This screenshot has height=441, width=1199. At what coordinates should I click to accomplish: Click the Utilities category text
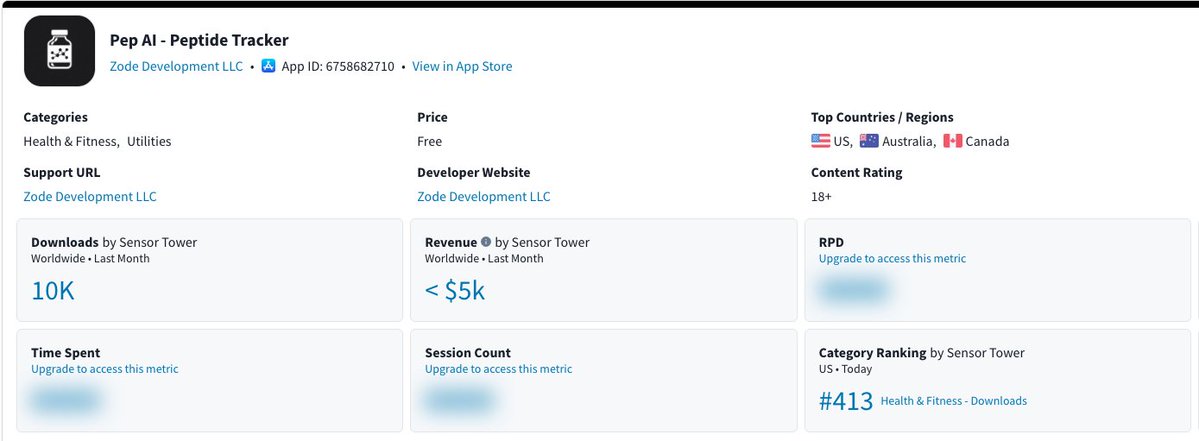149,141
